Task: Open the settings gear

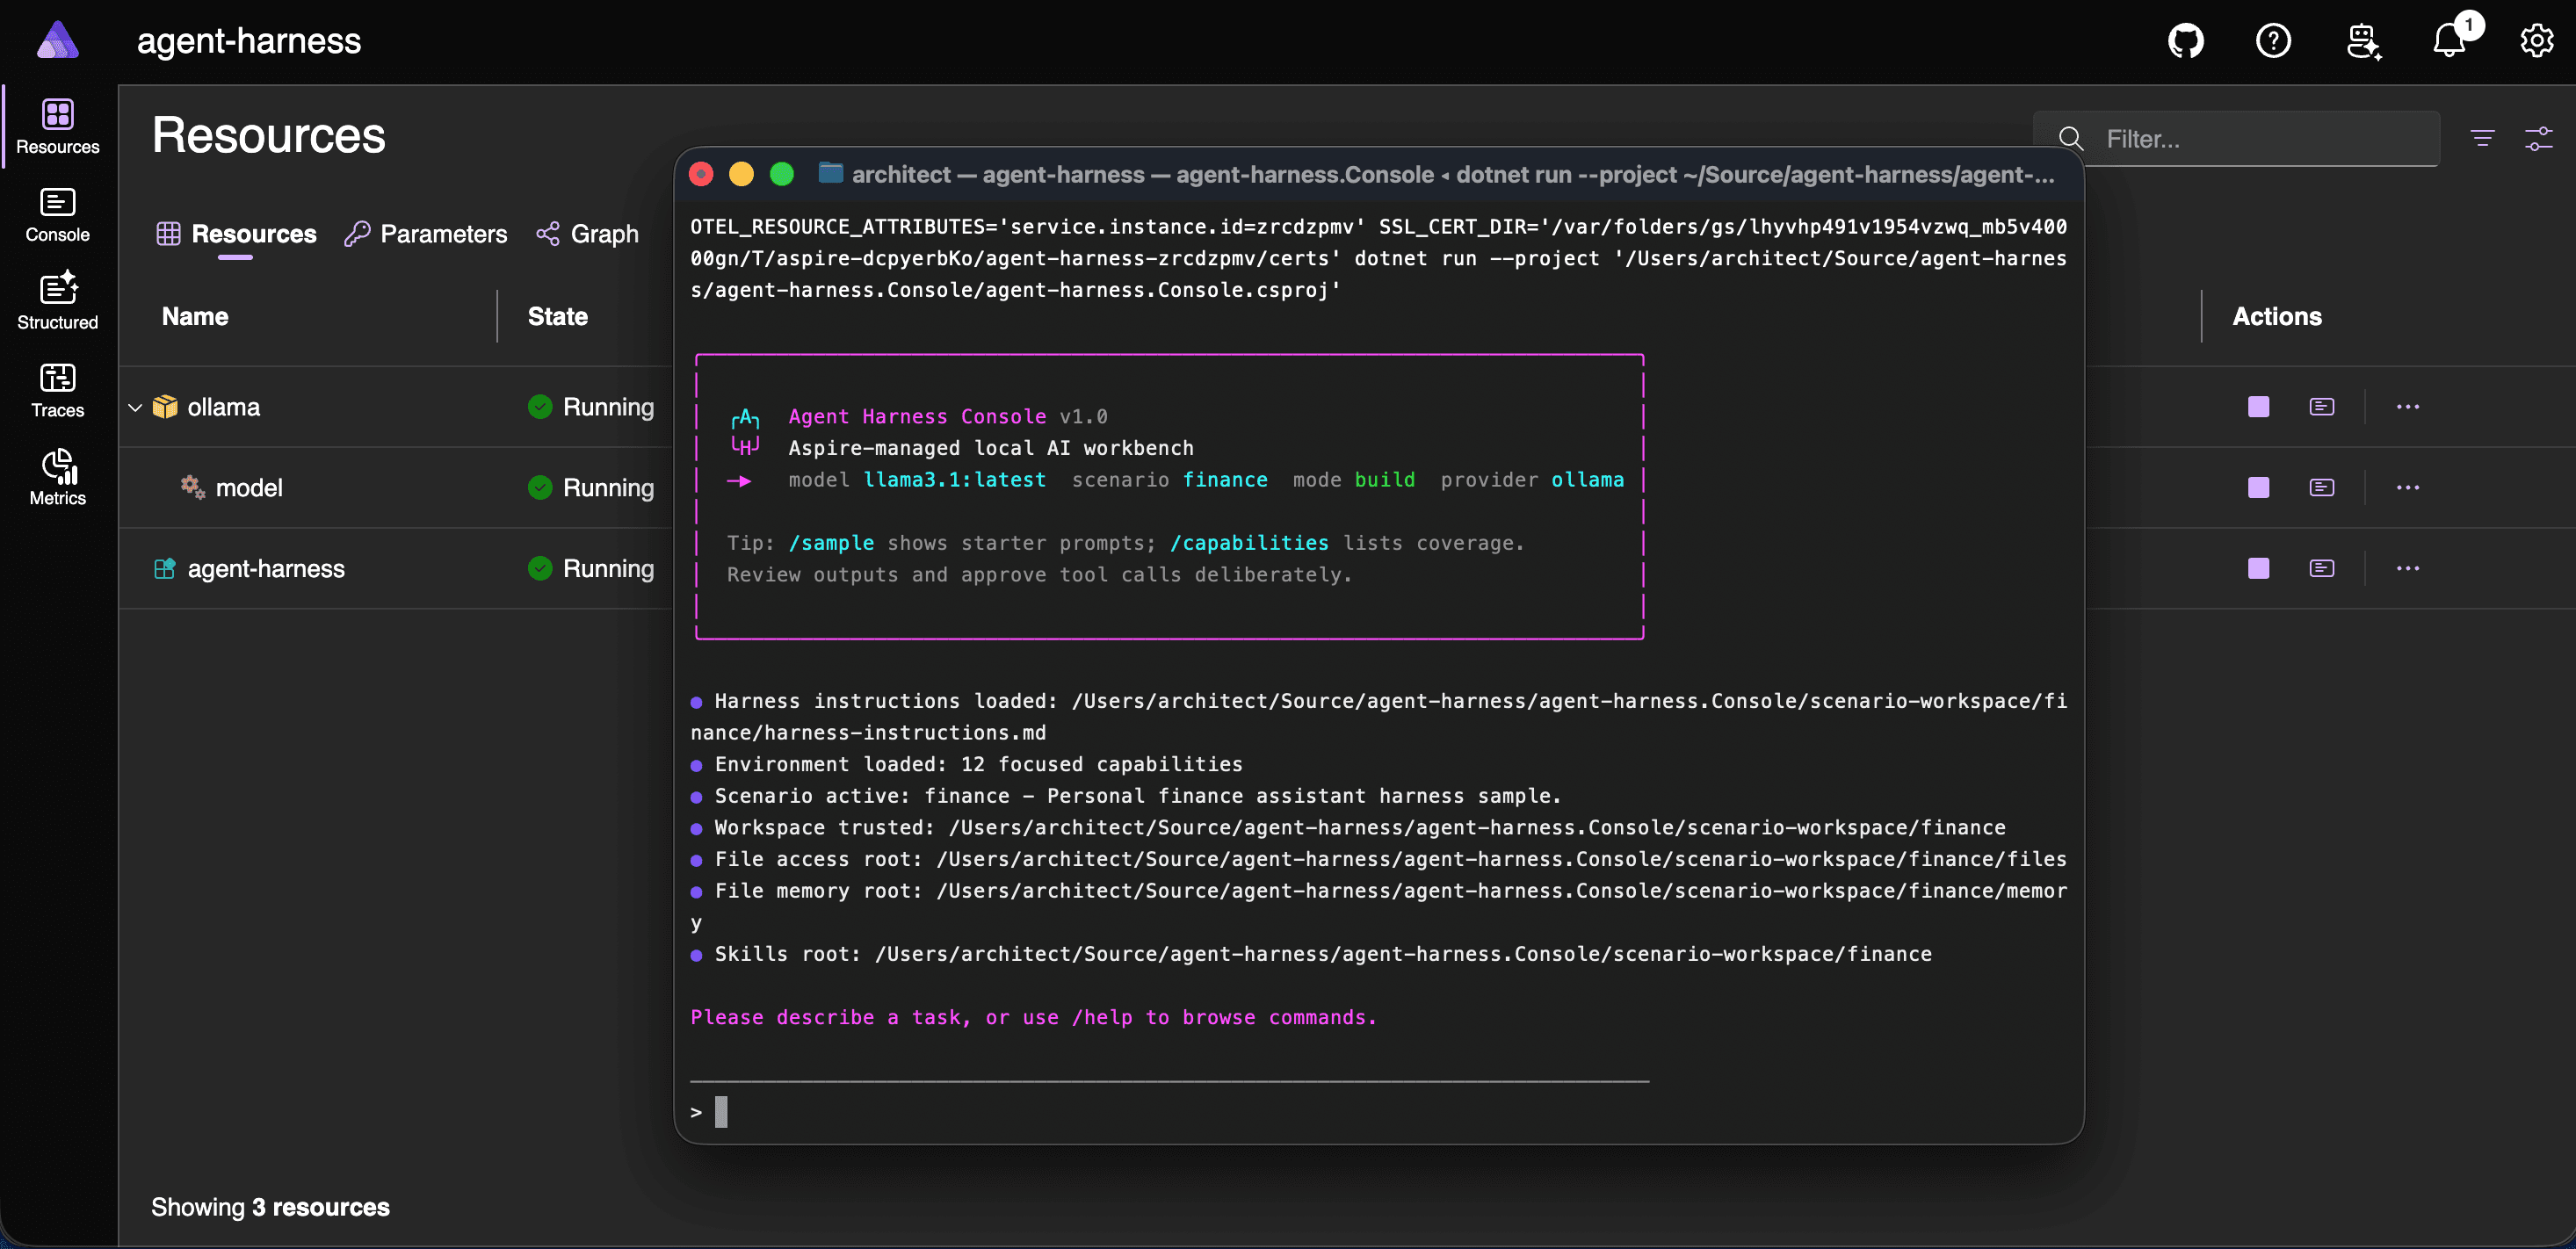Action: 2536,41
